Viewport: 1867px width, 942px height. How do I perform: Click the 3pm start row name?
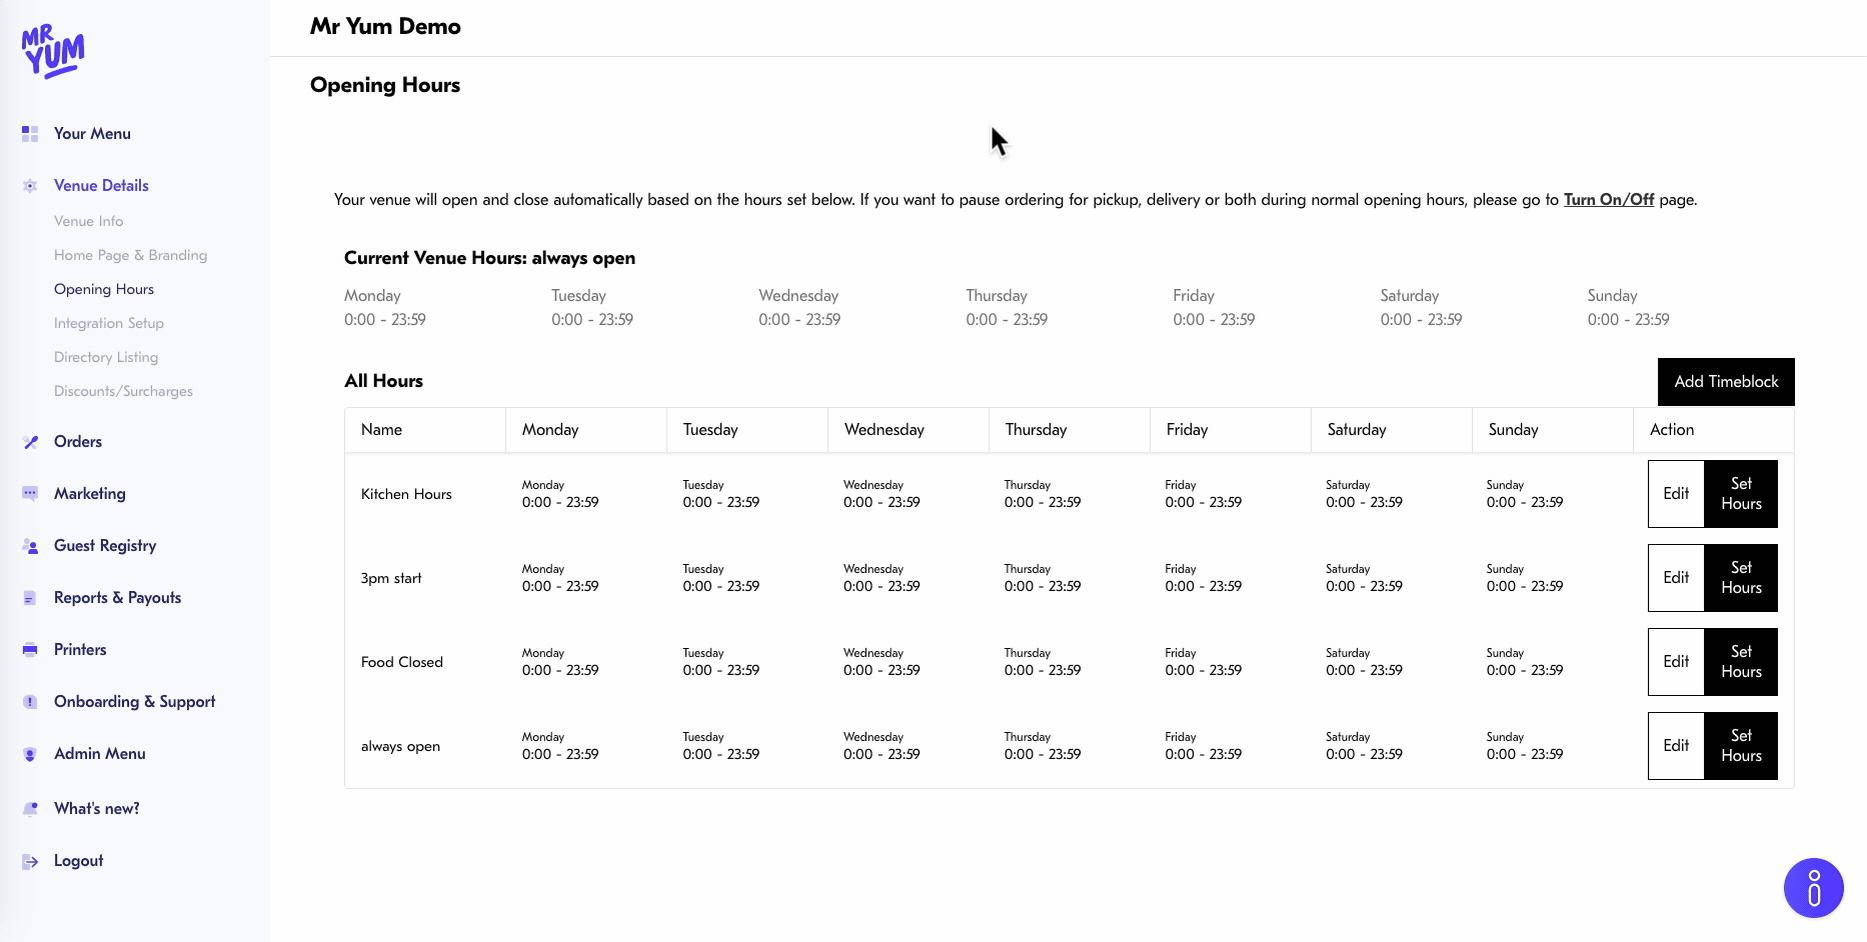(x=391, y=578)
